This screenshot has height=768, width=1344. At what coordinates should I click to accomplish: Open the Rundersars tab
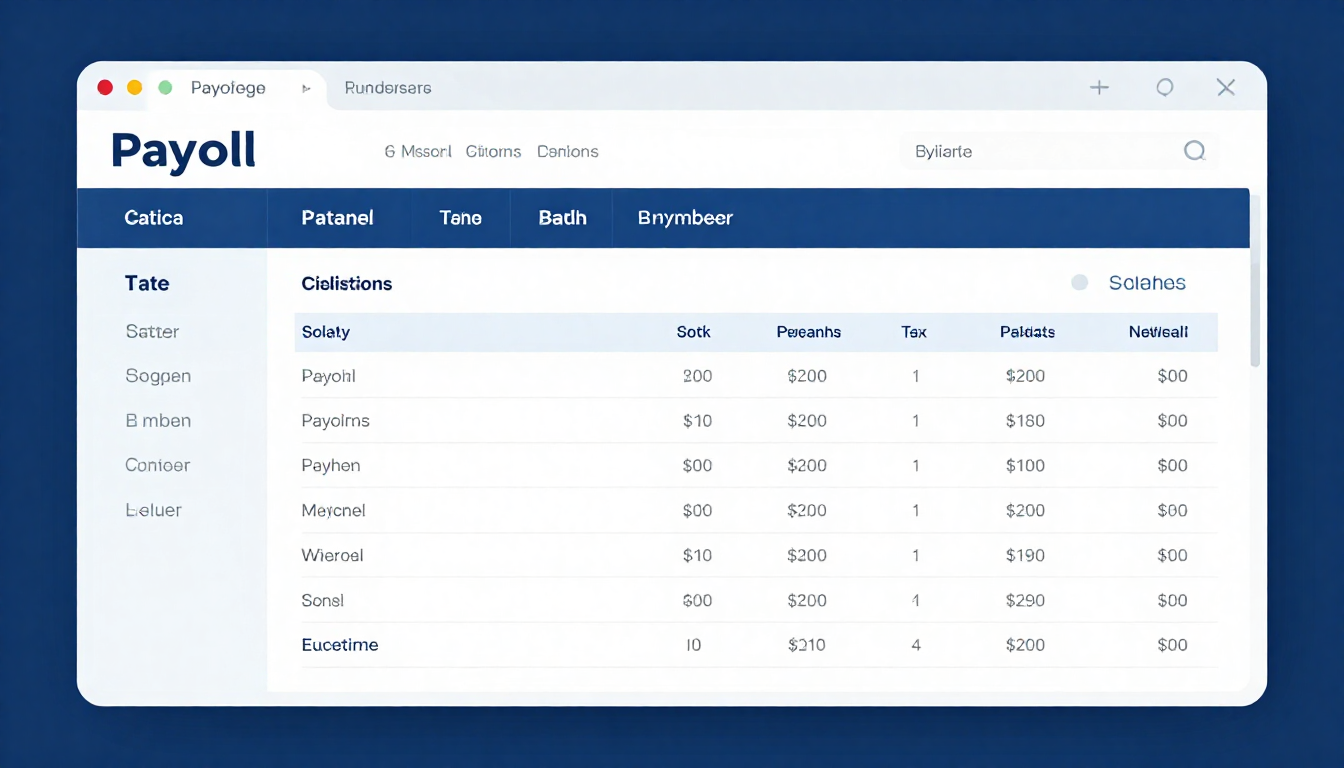[x=387, y=88]
